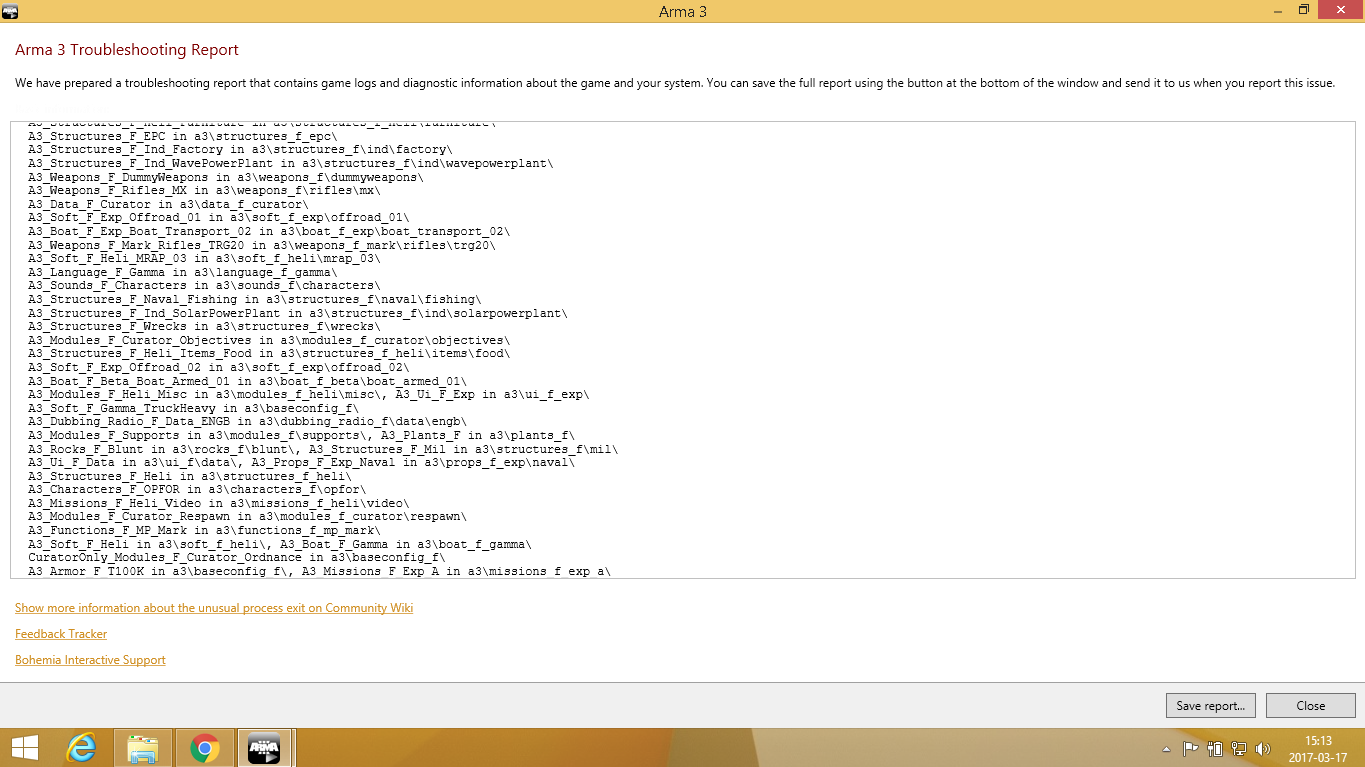Click the volume speaker tray icon
The image size is (1365, 767).
pos(1263,748)
